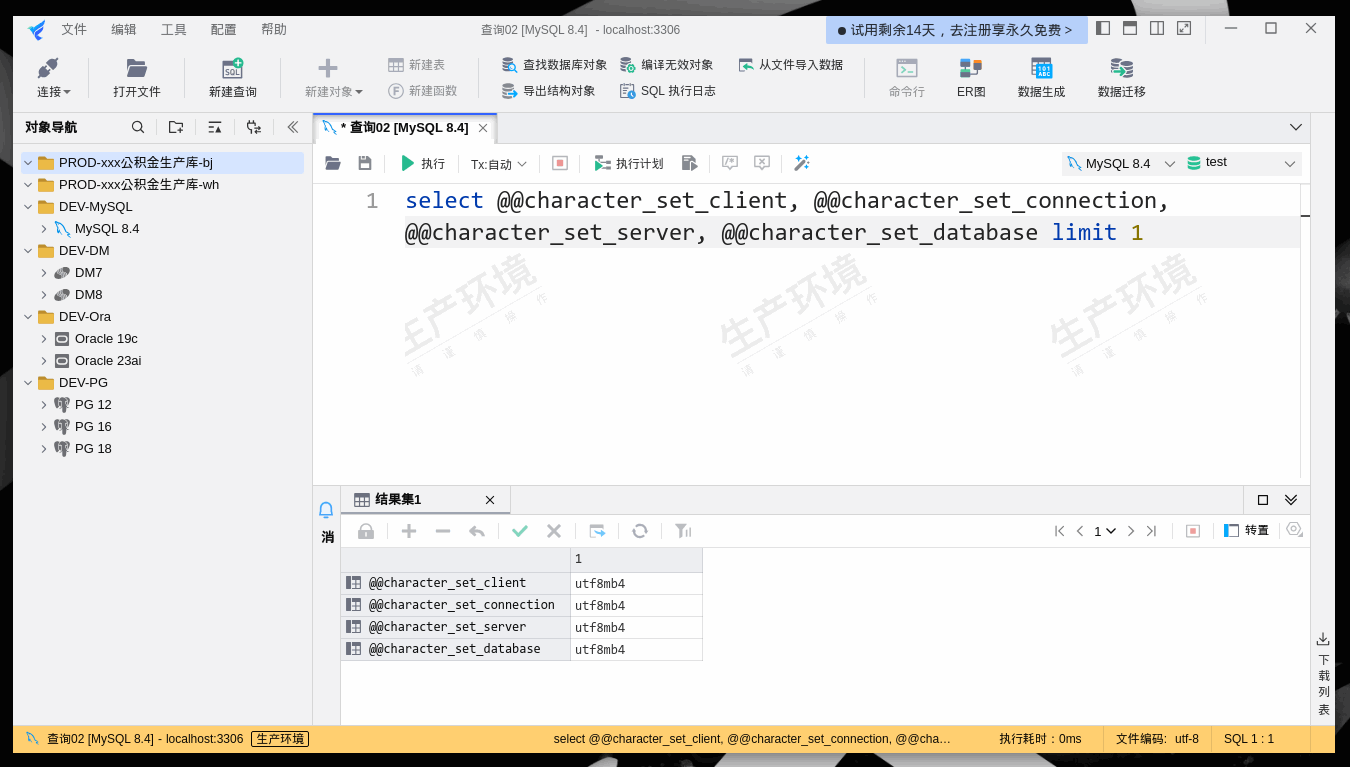Open the 配置 menu
The height and width of the screenshot is (767, 1350).
click(224, 29)
